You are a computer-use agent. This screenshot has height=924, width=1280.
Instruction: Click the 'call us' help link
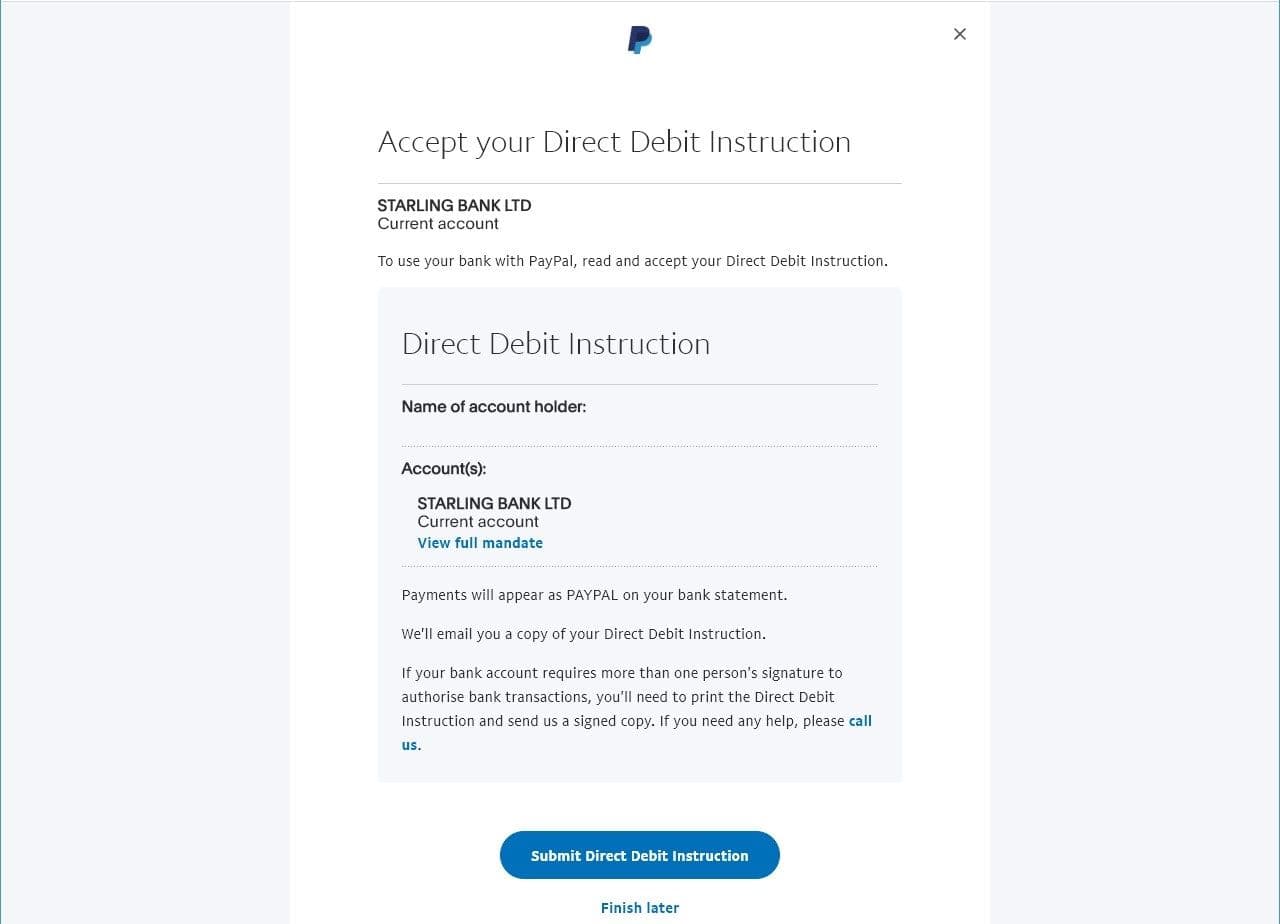click(x=860, y=721)
